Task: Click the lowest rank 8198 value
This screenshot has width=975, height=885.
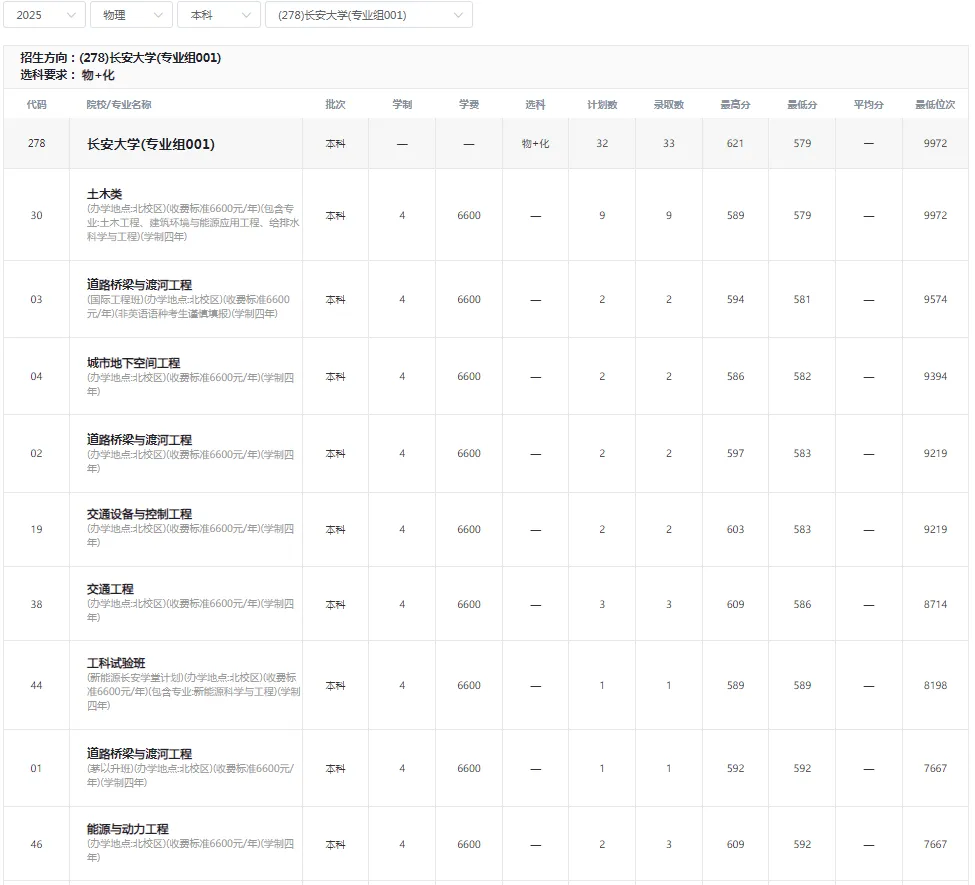Action: pyautogui.click(x=935, y=685)
